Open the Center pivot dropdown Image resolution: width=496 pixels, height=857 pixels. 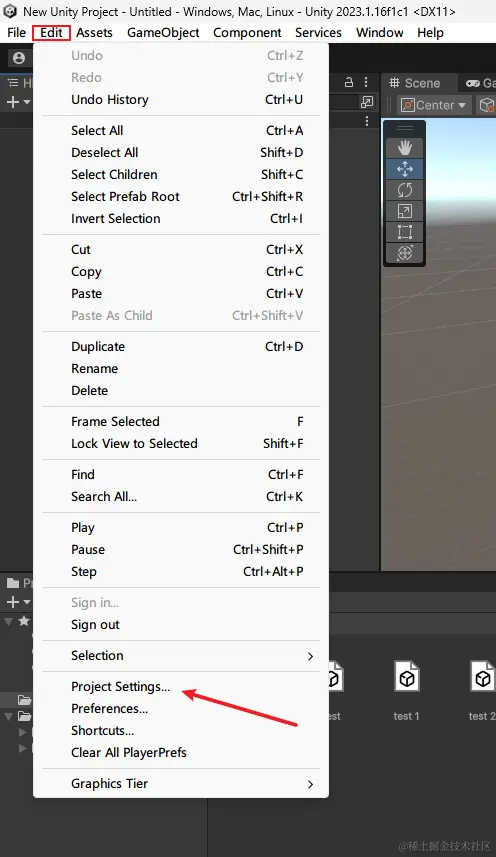(x=434, y=105)
